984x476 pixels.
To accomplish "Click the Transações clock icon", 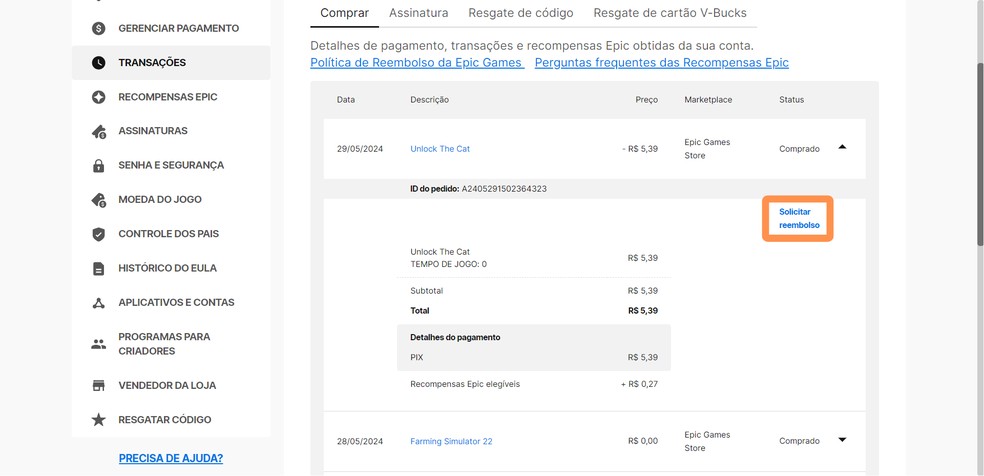I will [x=98, y=63].
